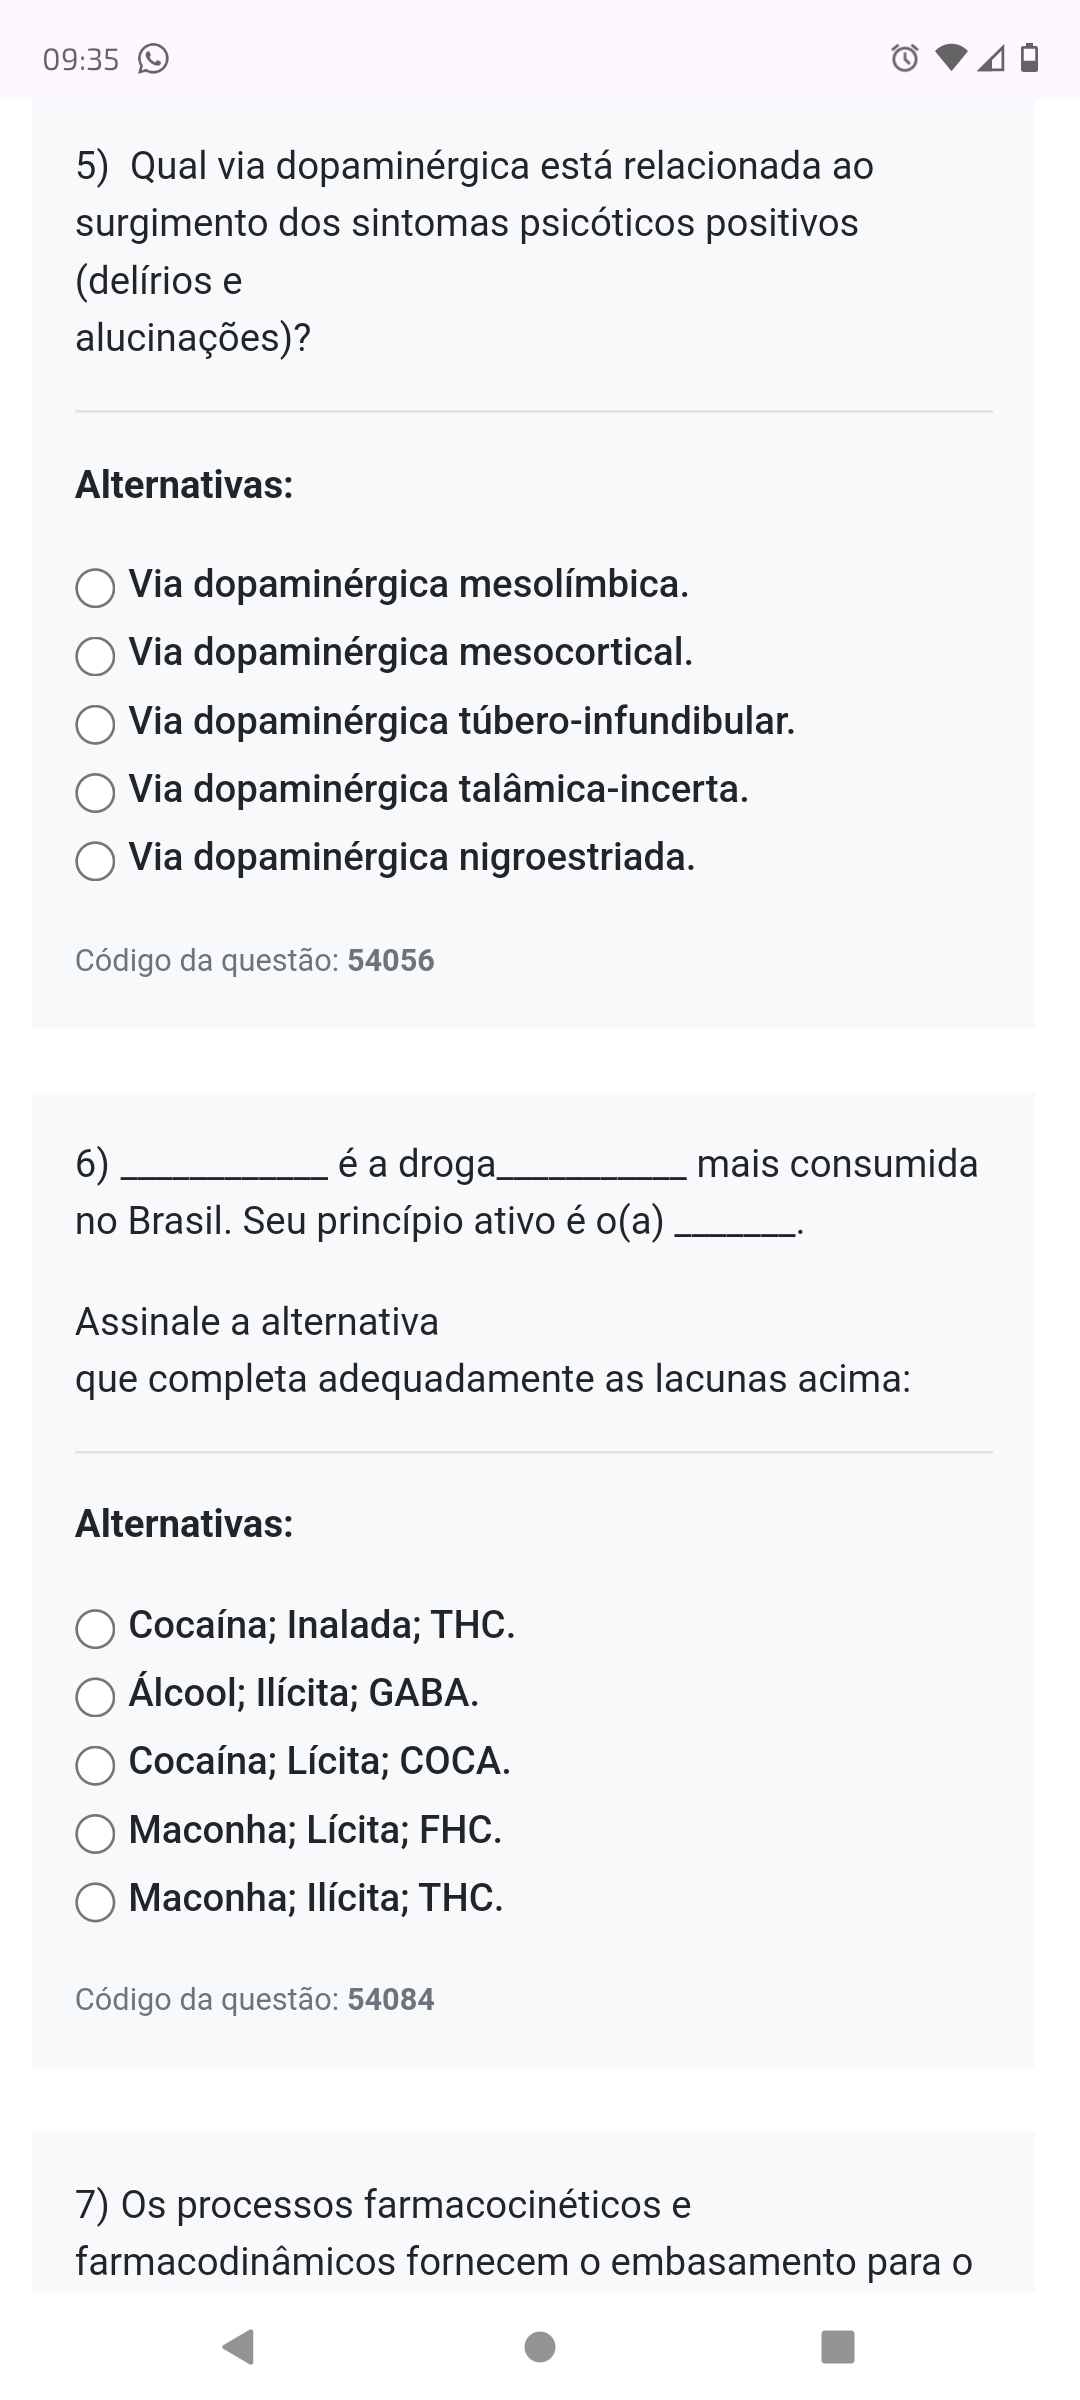This screenshot has height=2400, width=1080.
Task: Select "Maconha; Lícita; FHC" option
Action: click(x=95, y=1833)
